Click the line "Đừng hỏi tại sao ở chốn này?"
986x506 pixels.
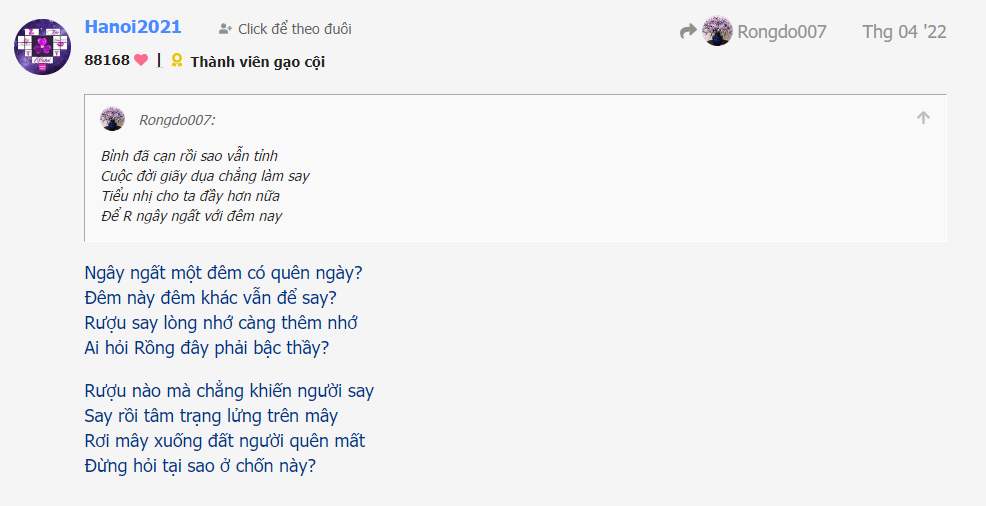click(200, 466)
